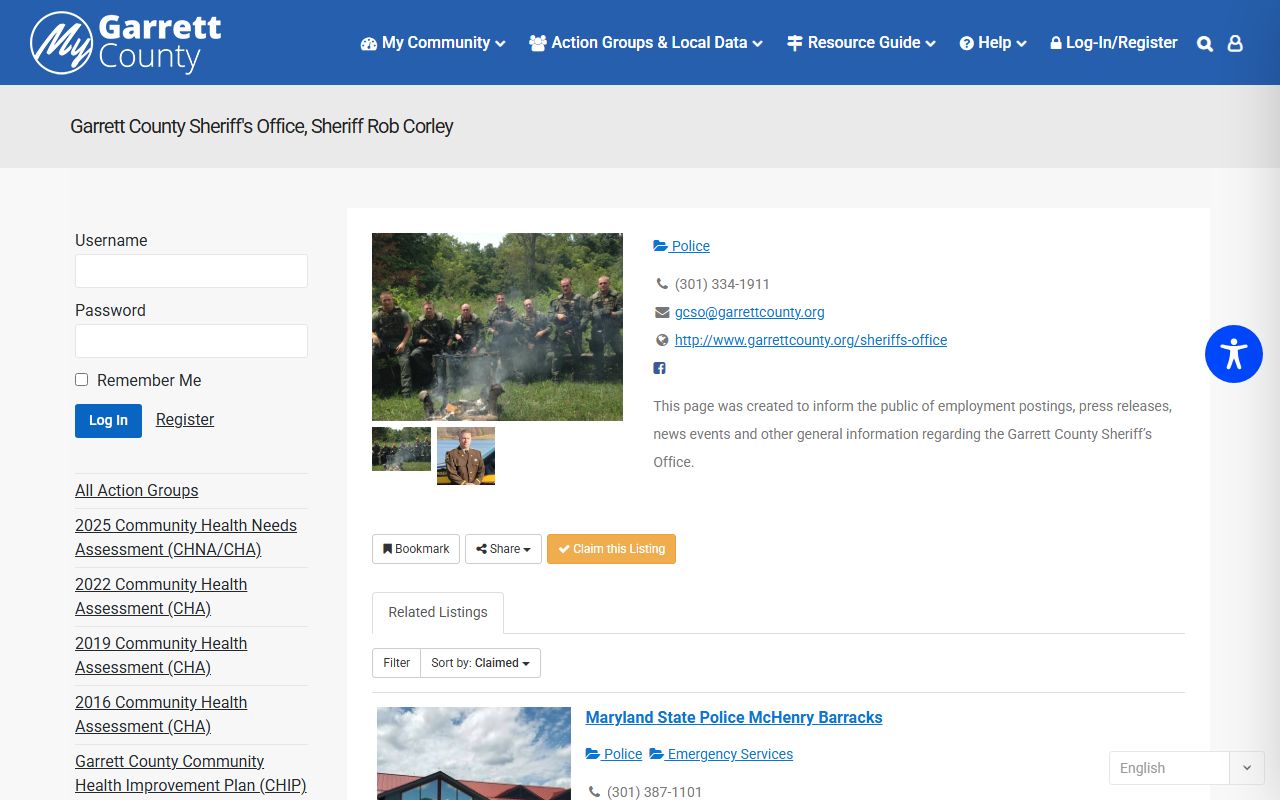Viewport: 1280px width, 800px height.
Task: Open the Police category link for Sheriff's Office
Action: click(x=681, y=246)
